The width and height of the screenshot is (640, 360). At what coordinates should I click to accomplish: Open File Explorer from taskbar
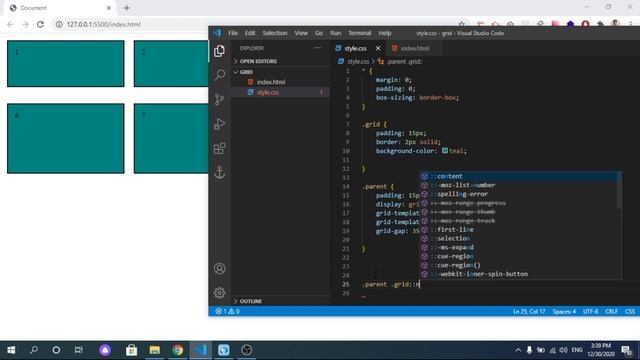pos(155,350)
